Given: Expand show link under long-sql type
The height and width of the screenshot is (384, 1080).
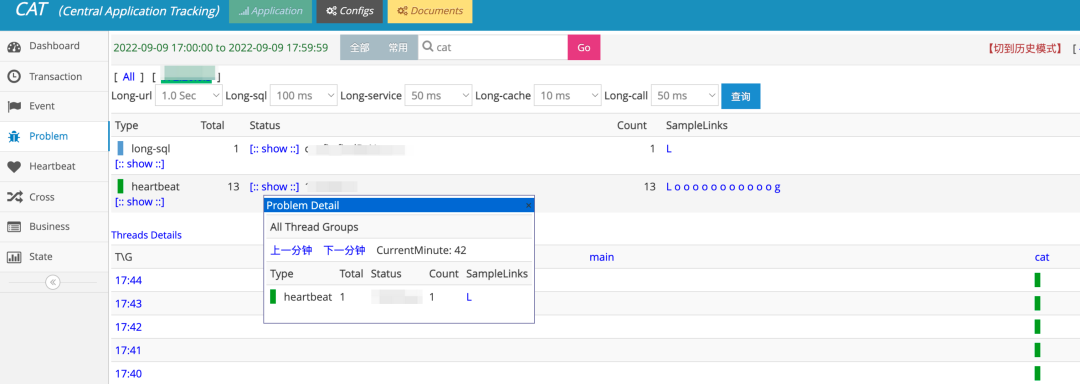Looking at the screenshot, I should pyautogui.click(x=140, y=164).
